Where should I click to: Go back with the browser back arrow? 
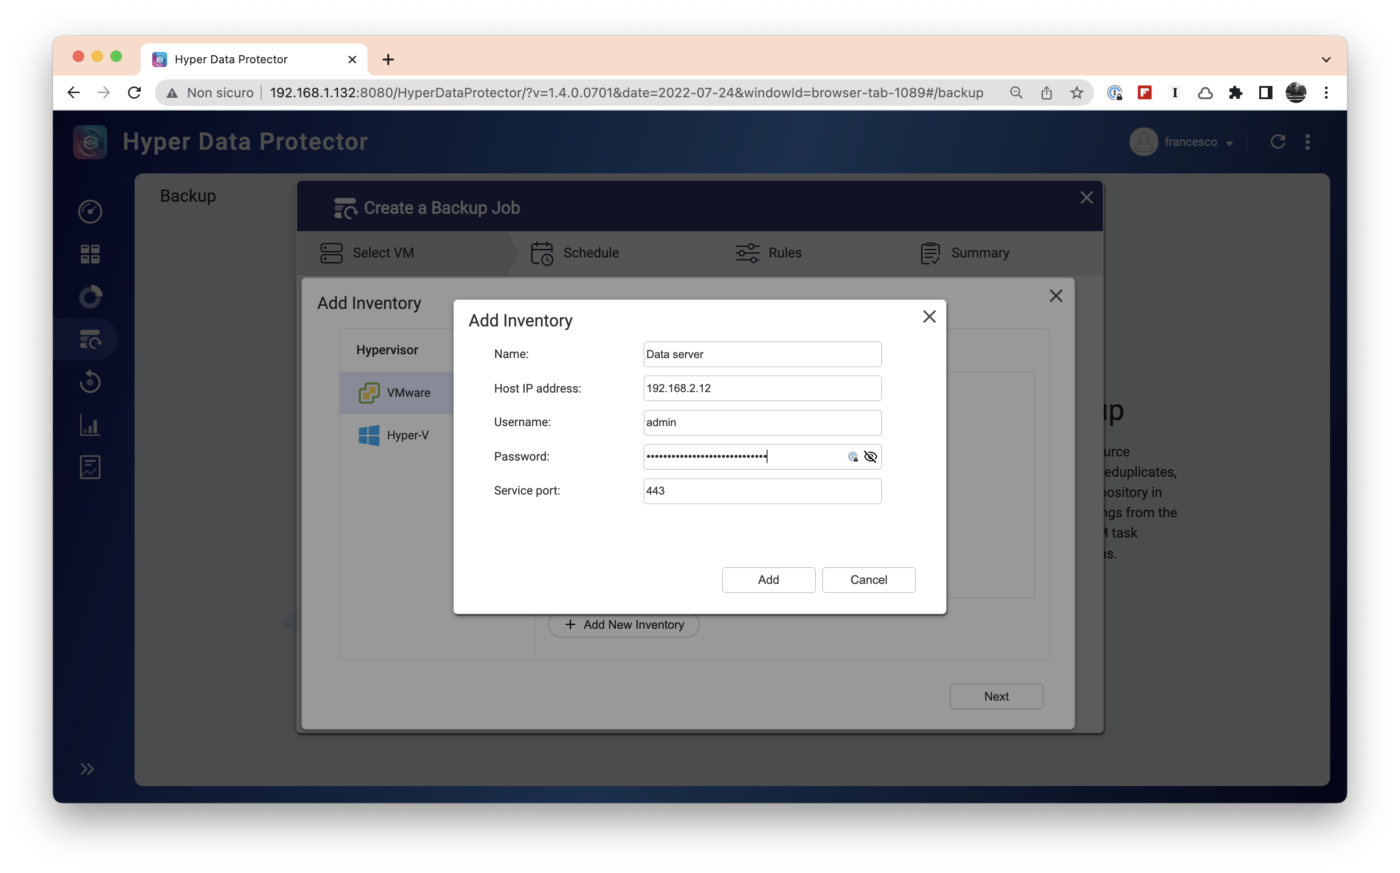(x=73, y=93)
